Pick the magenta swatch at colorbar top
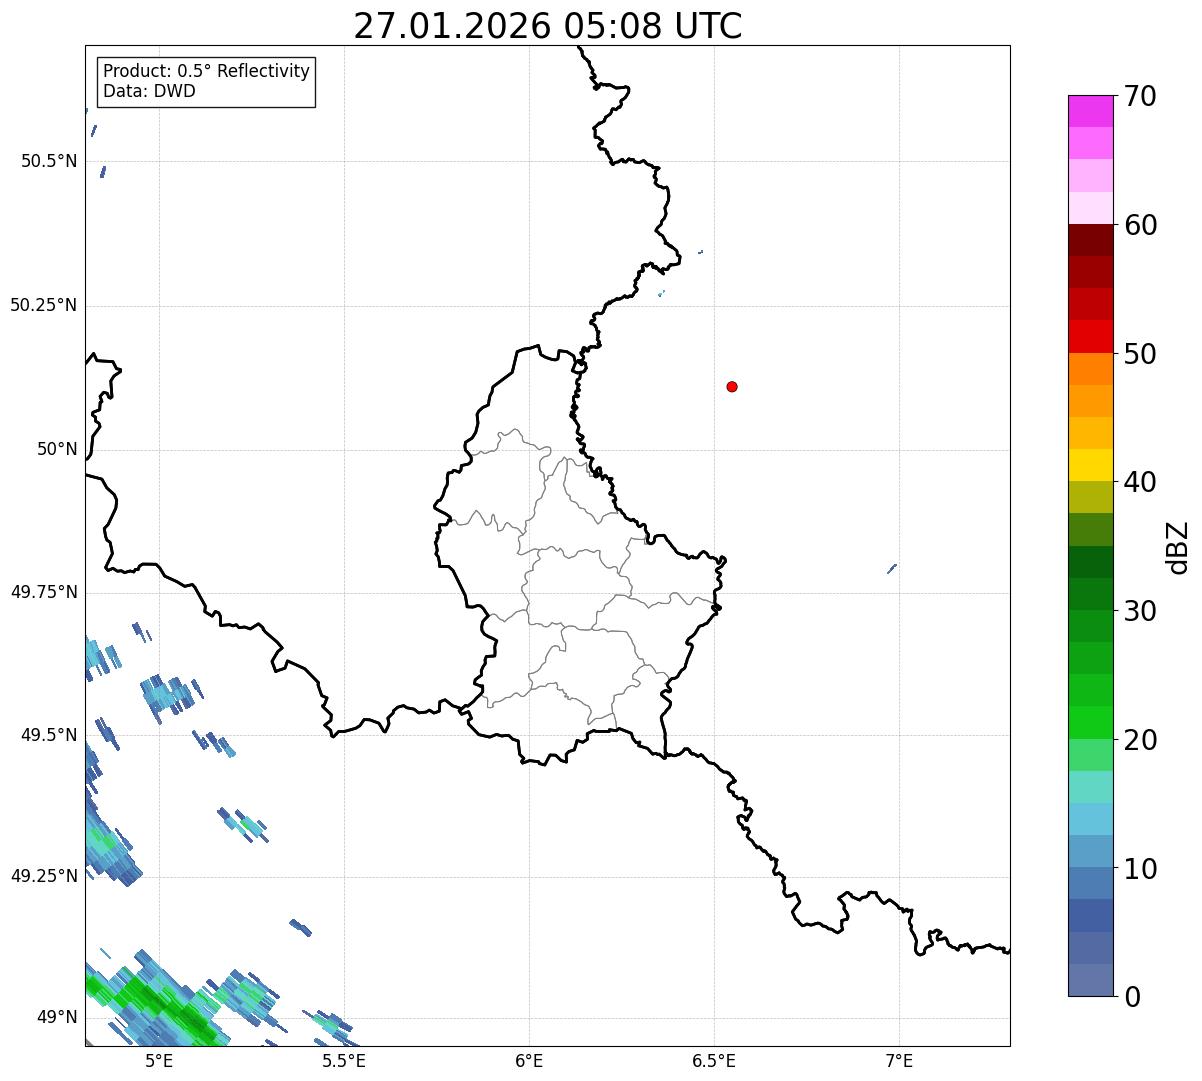The image size is (1202, 1081). click(1090, 111)
